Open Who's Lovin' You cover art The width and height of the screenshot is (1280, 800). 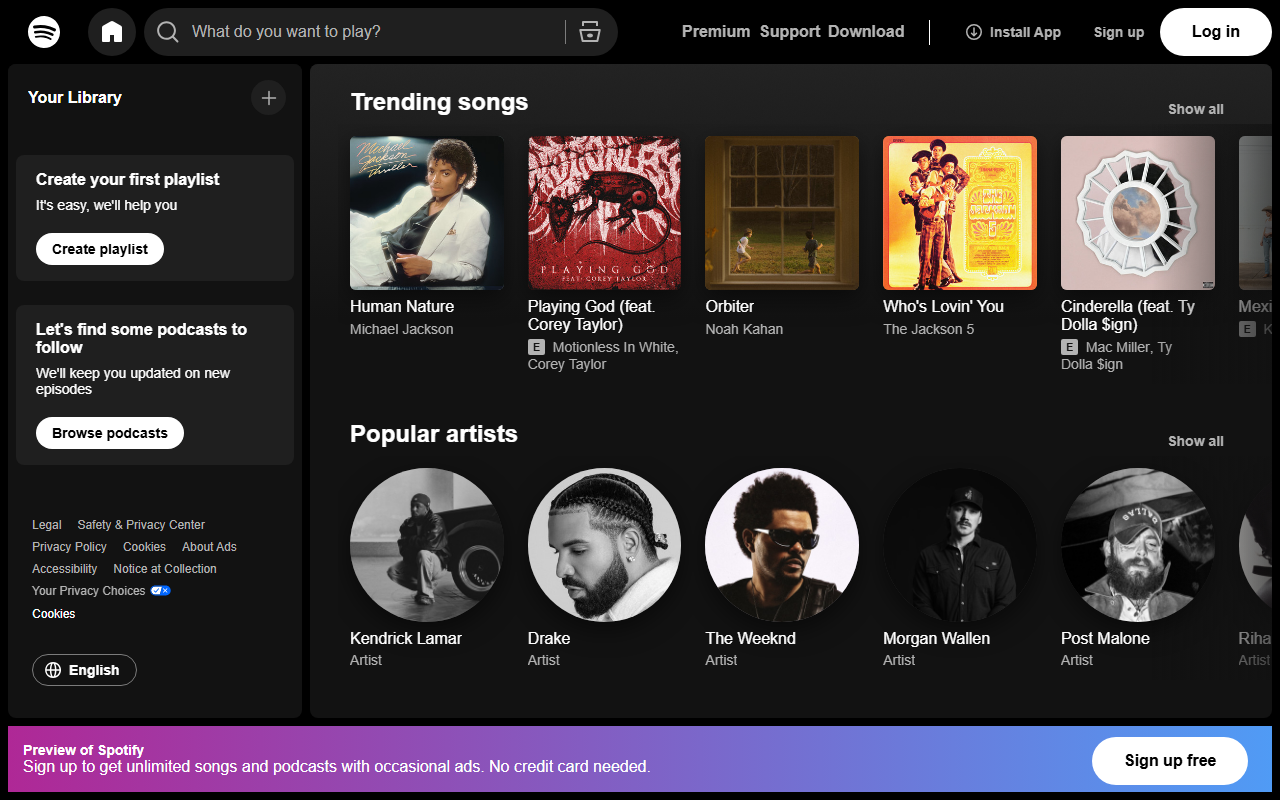point(960,213)
